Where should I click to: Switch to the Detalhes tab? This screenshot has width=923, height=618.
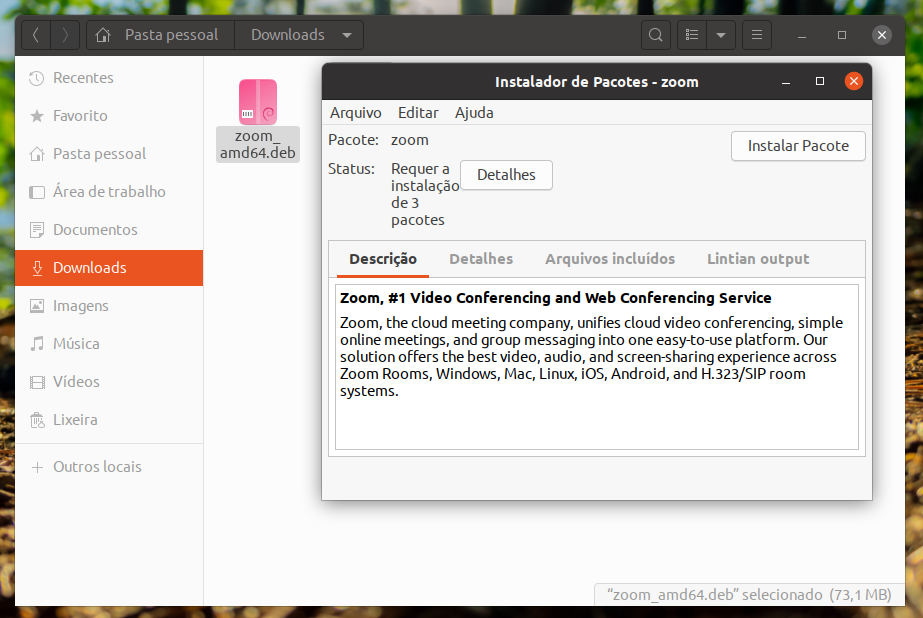tap(481, 259)
